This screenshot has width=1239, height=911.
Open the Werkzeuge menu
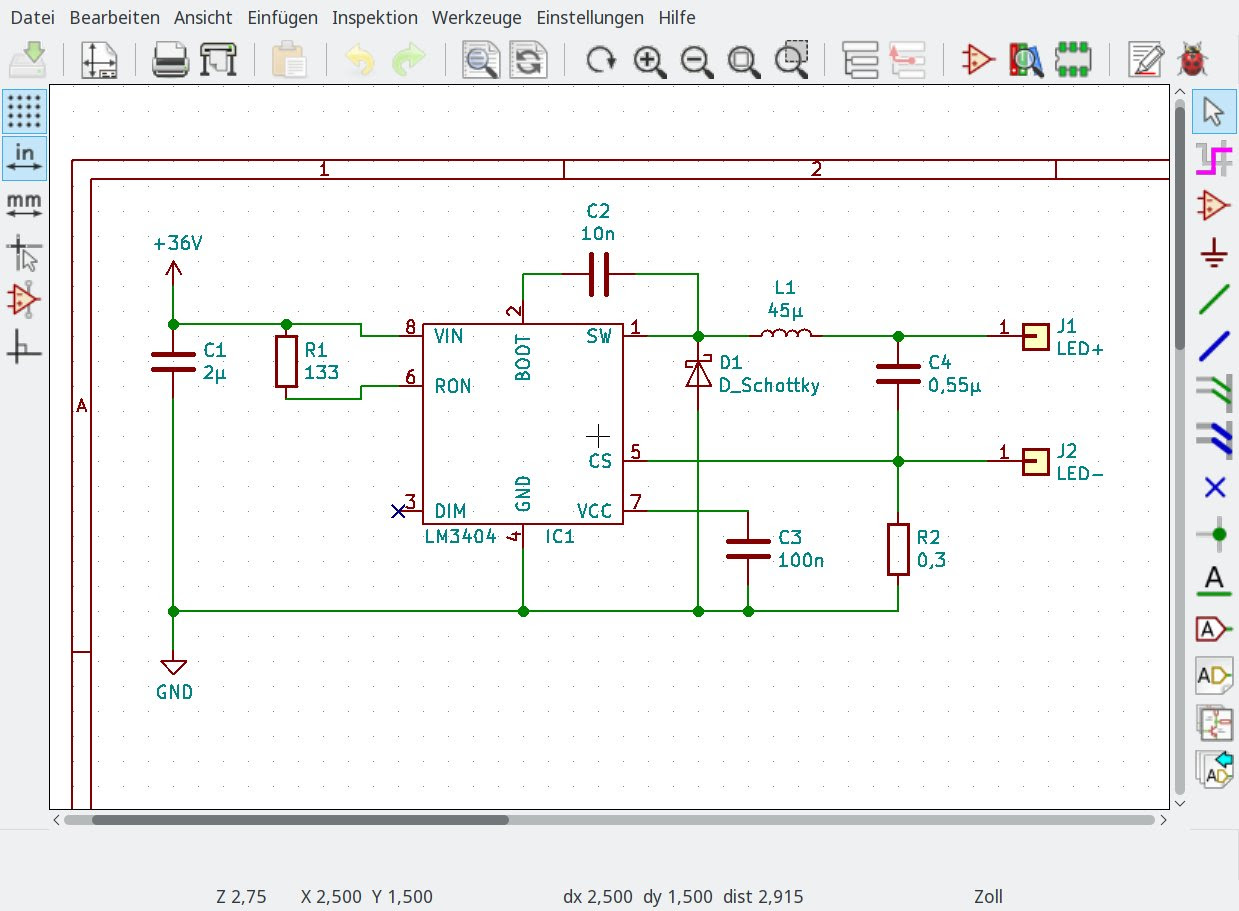pos(477,18)
